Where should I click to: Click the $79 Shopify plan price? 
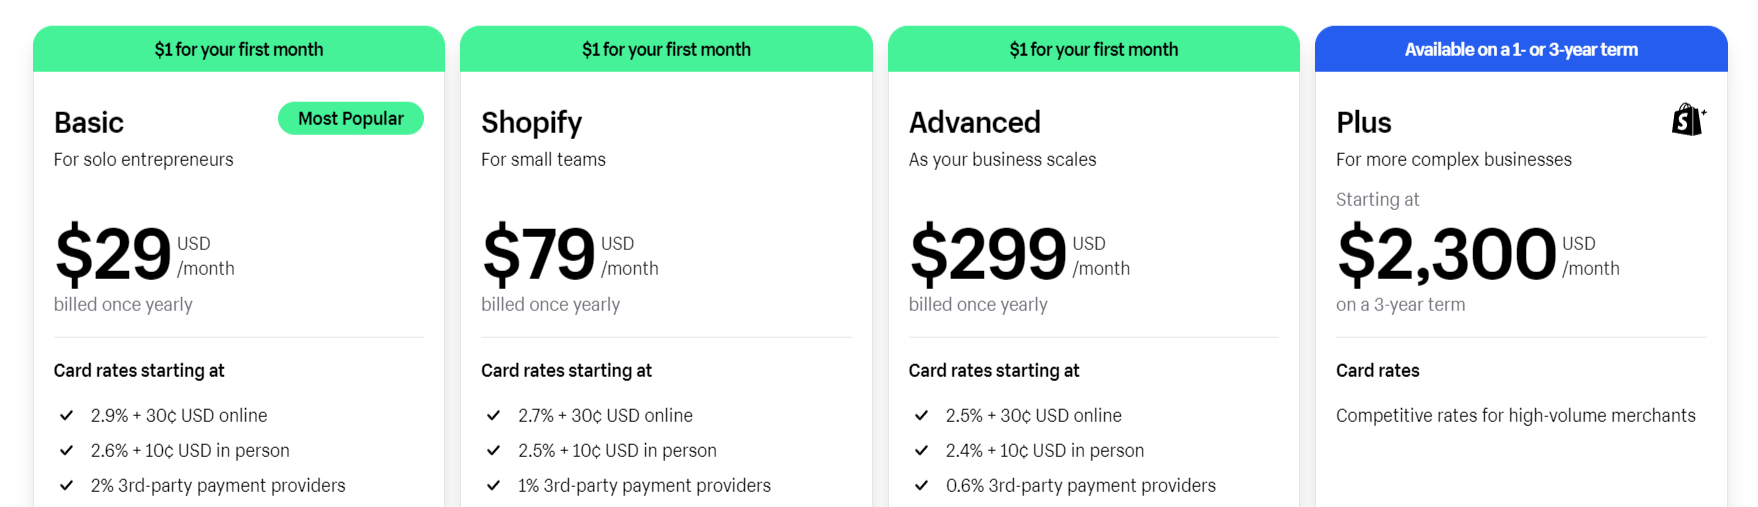(538, 254)
